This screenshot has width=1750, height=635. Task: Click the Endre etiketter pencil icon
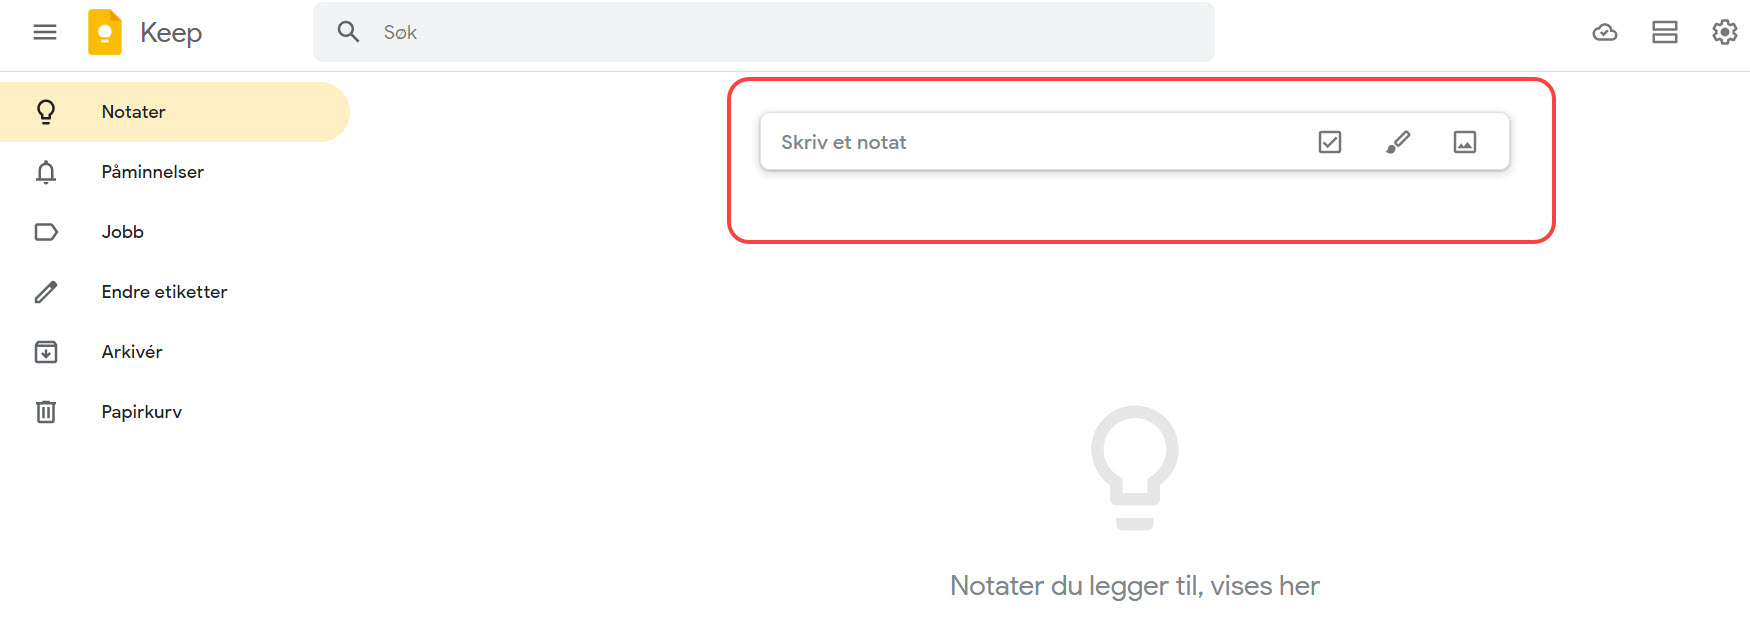(x=46, y=292)
